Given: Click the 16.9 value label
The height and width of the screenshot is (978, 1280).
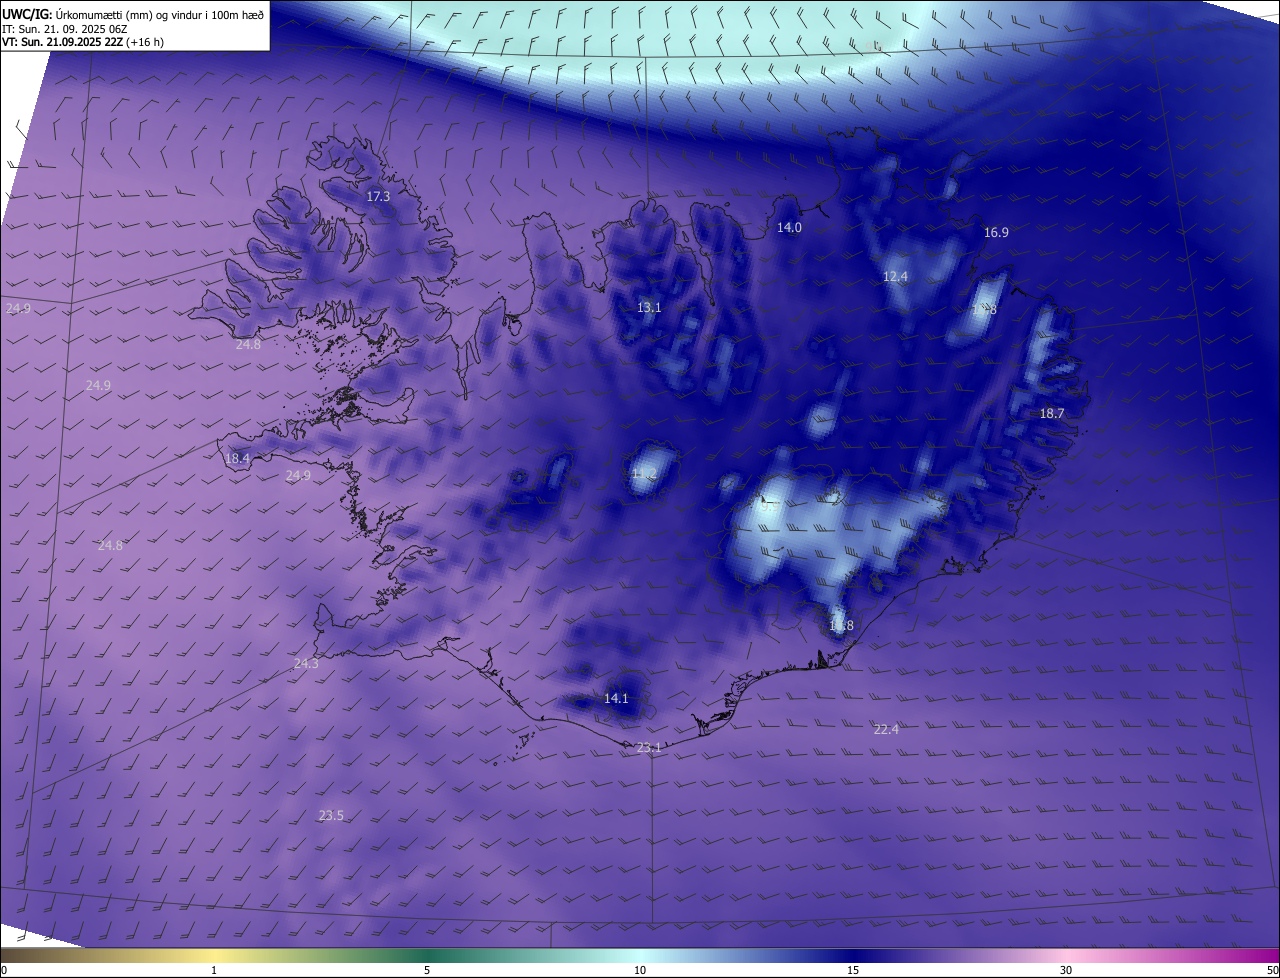Looking at the screenshot, I should coord(996,232).
